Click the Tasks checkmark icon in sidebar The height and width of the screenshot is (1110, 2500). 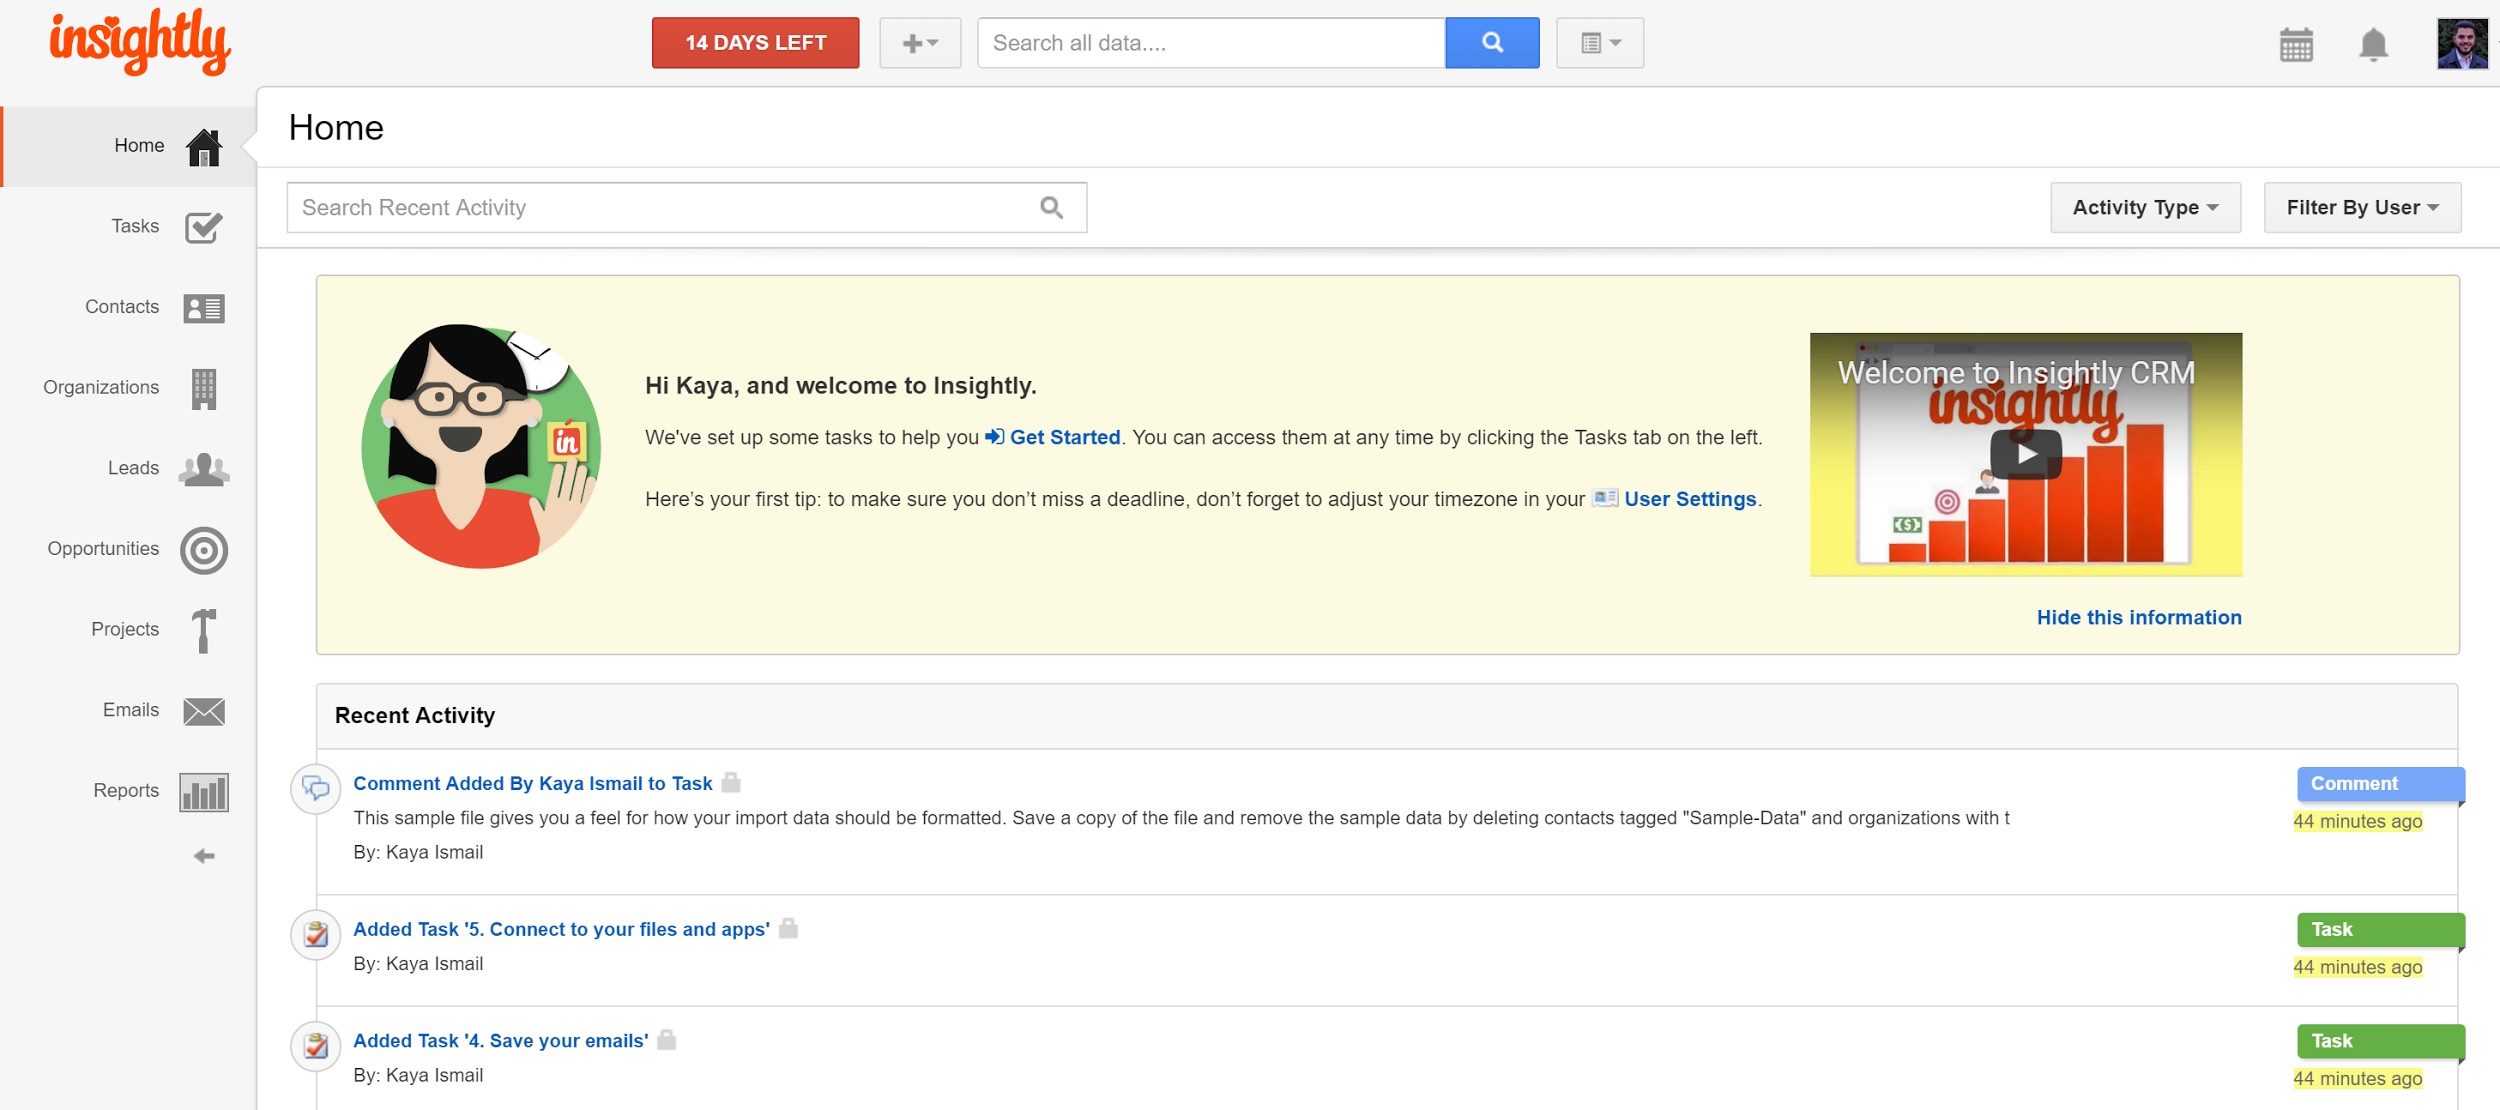(204, 228)
